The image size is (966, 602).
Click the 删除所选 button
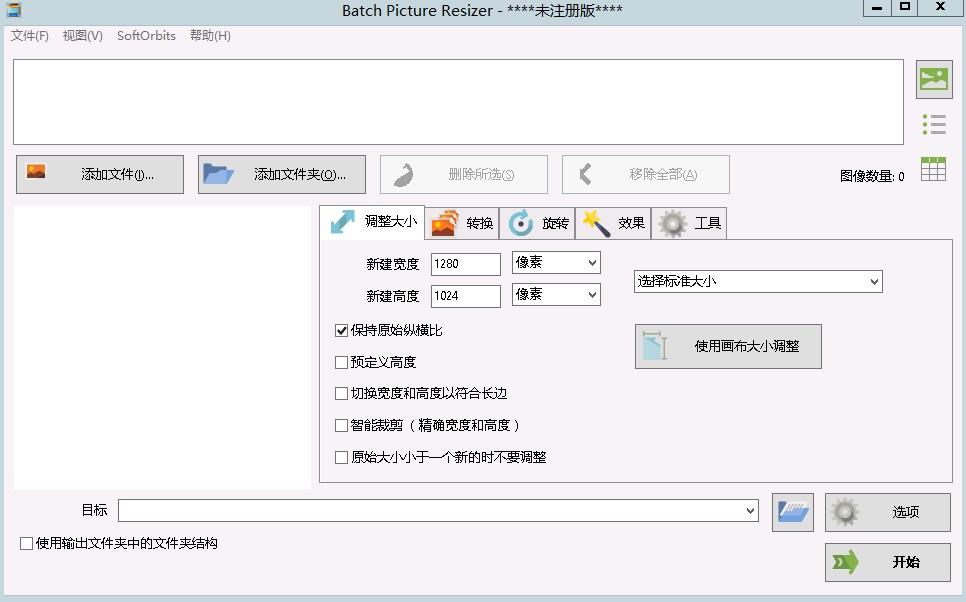(464, 174)
